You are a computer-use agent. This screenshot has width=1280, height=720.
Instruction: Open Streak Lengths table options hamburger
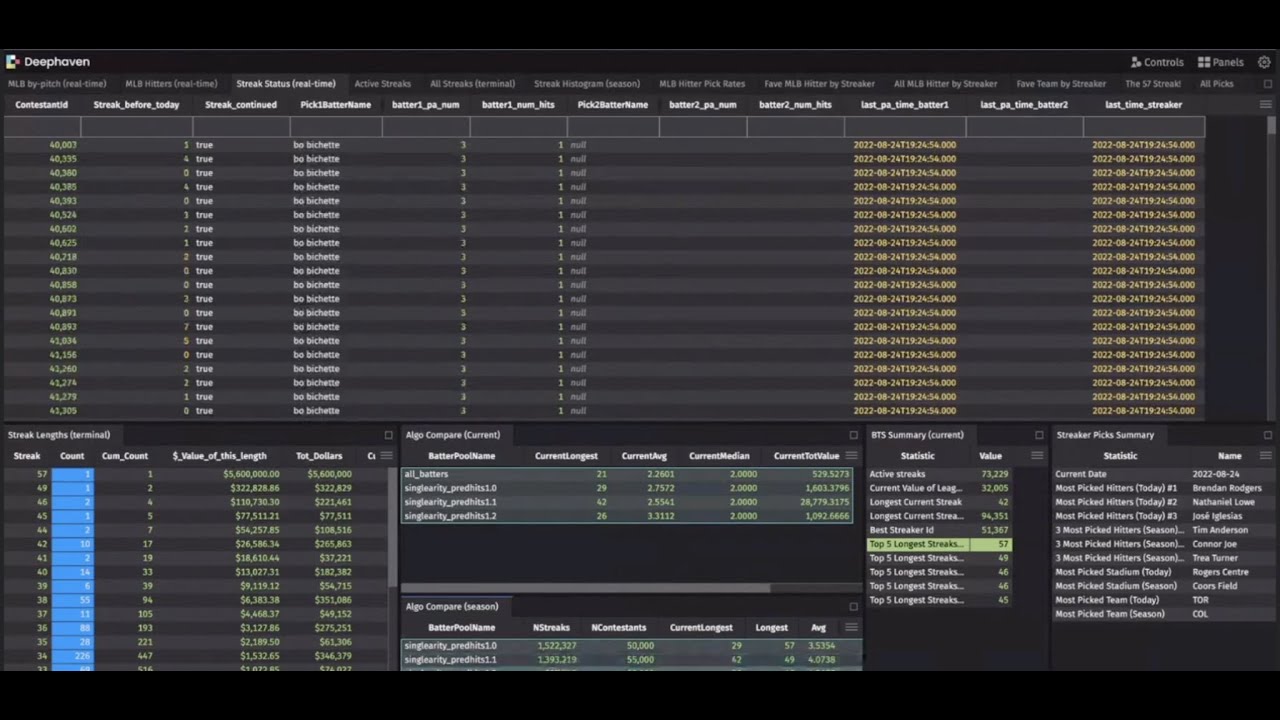(x=386, y=456)
